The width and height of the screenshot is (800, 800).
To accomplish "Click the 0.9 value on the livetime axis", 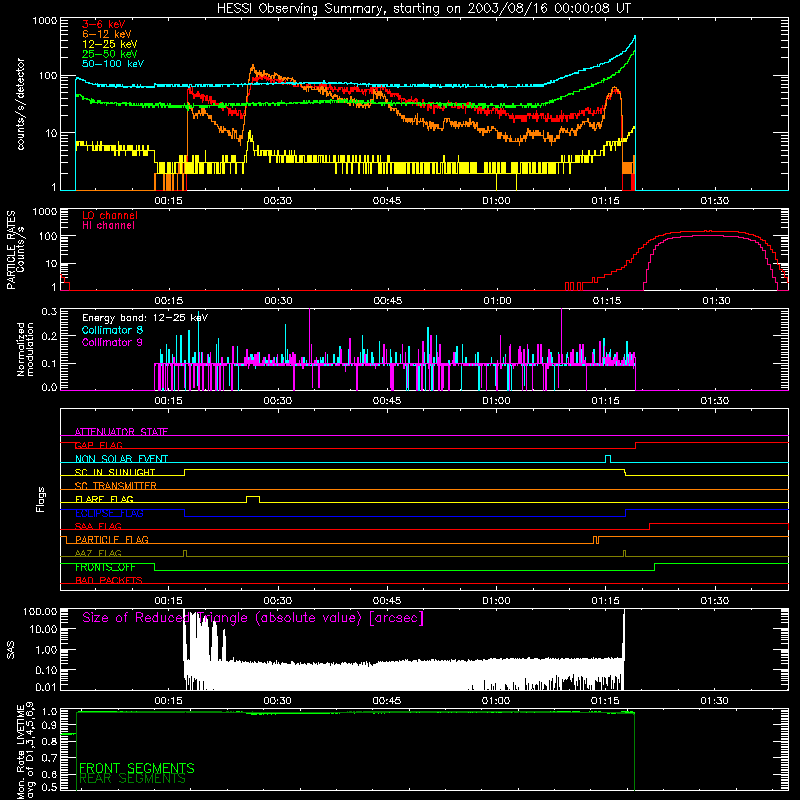I will point(49,726).
